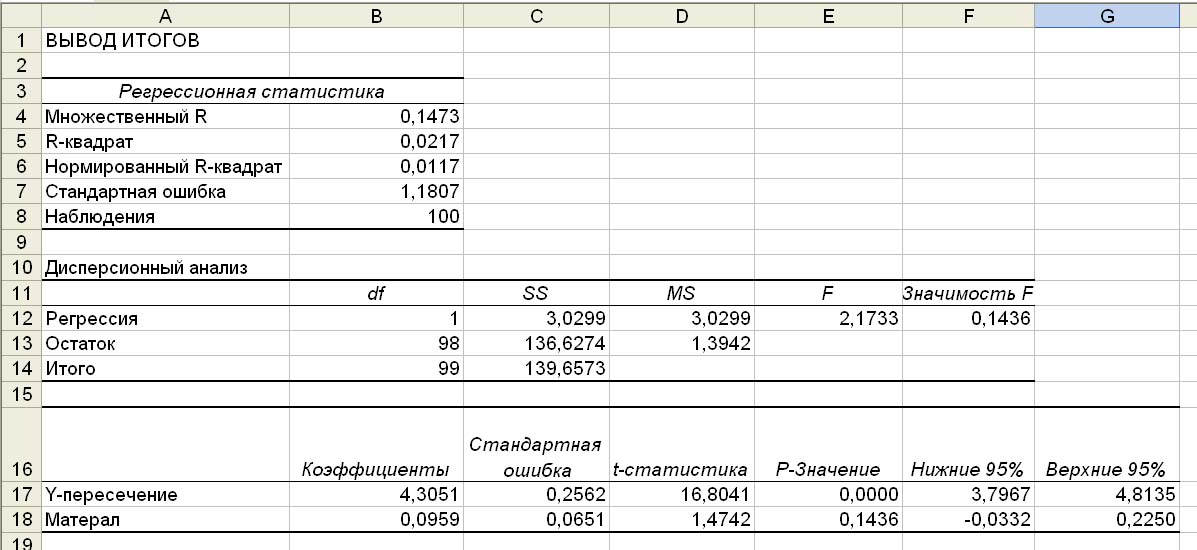Screen dimensions: 1197x550
Task: Select column B header
Action: click(x=376, y=15)
